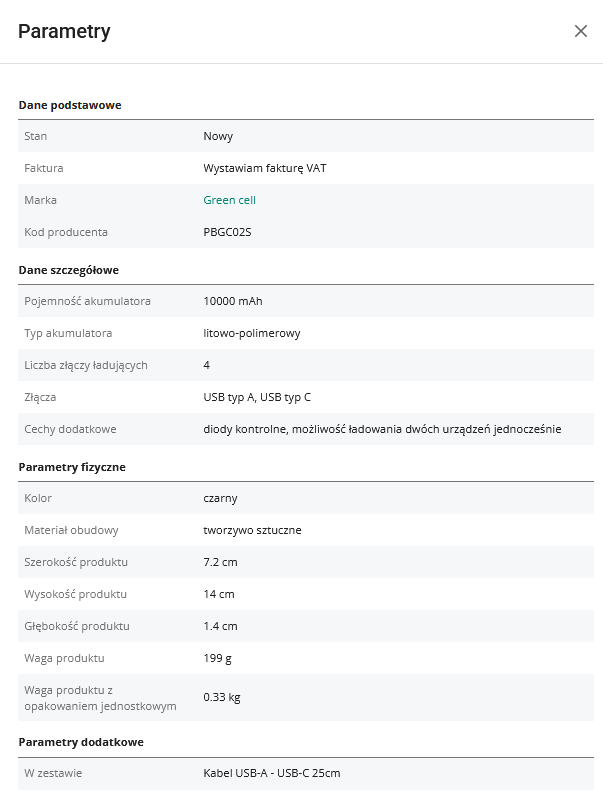Click the 199 g product weight value
Viewport: 603px width, 792px height.
(x=219, y=658)
